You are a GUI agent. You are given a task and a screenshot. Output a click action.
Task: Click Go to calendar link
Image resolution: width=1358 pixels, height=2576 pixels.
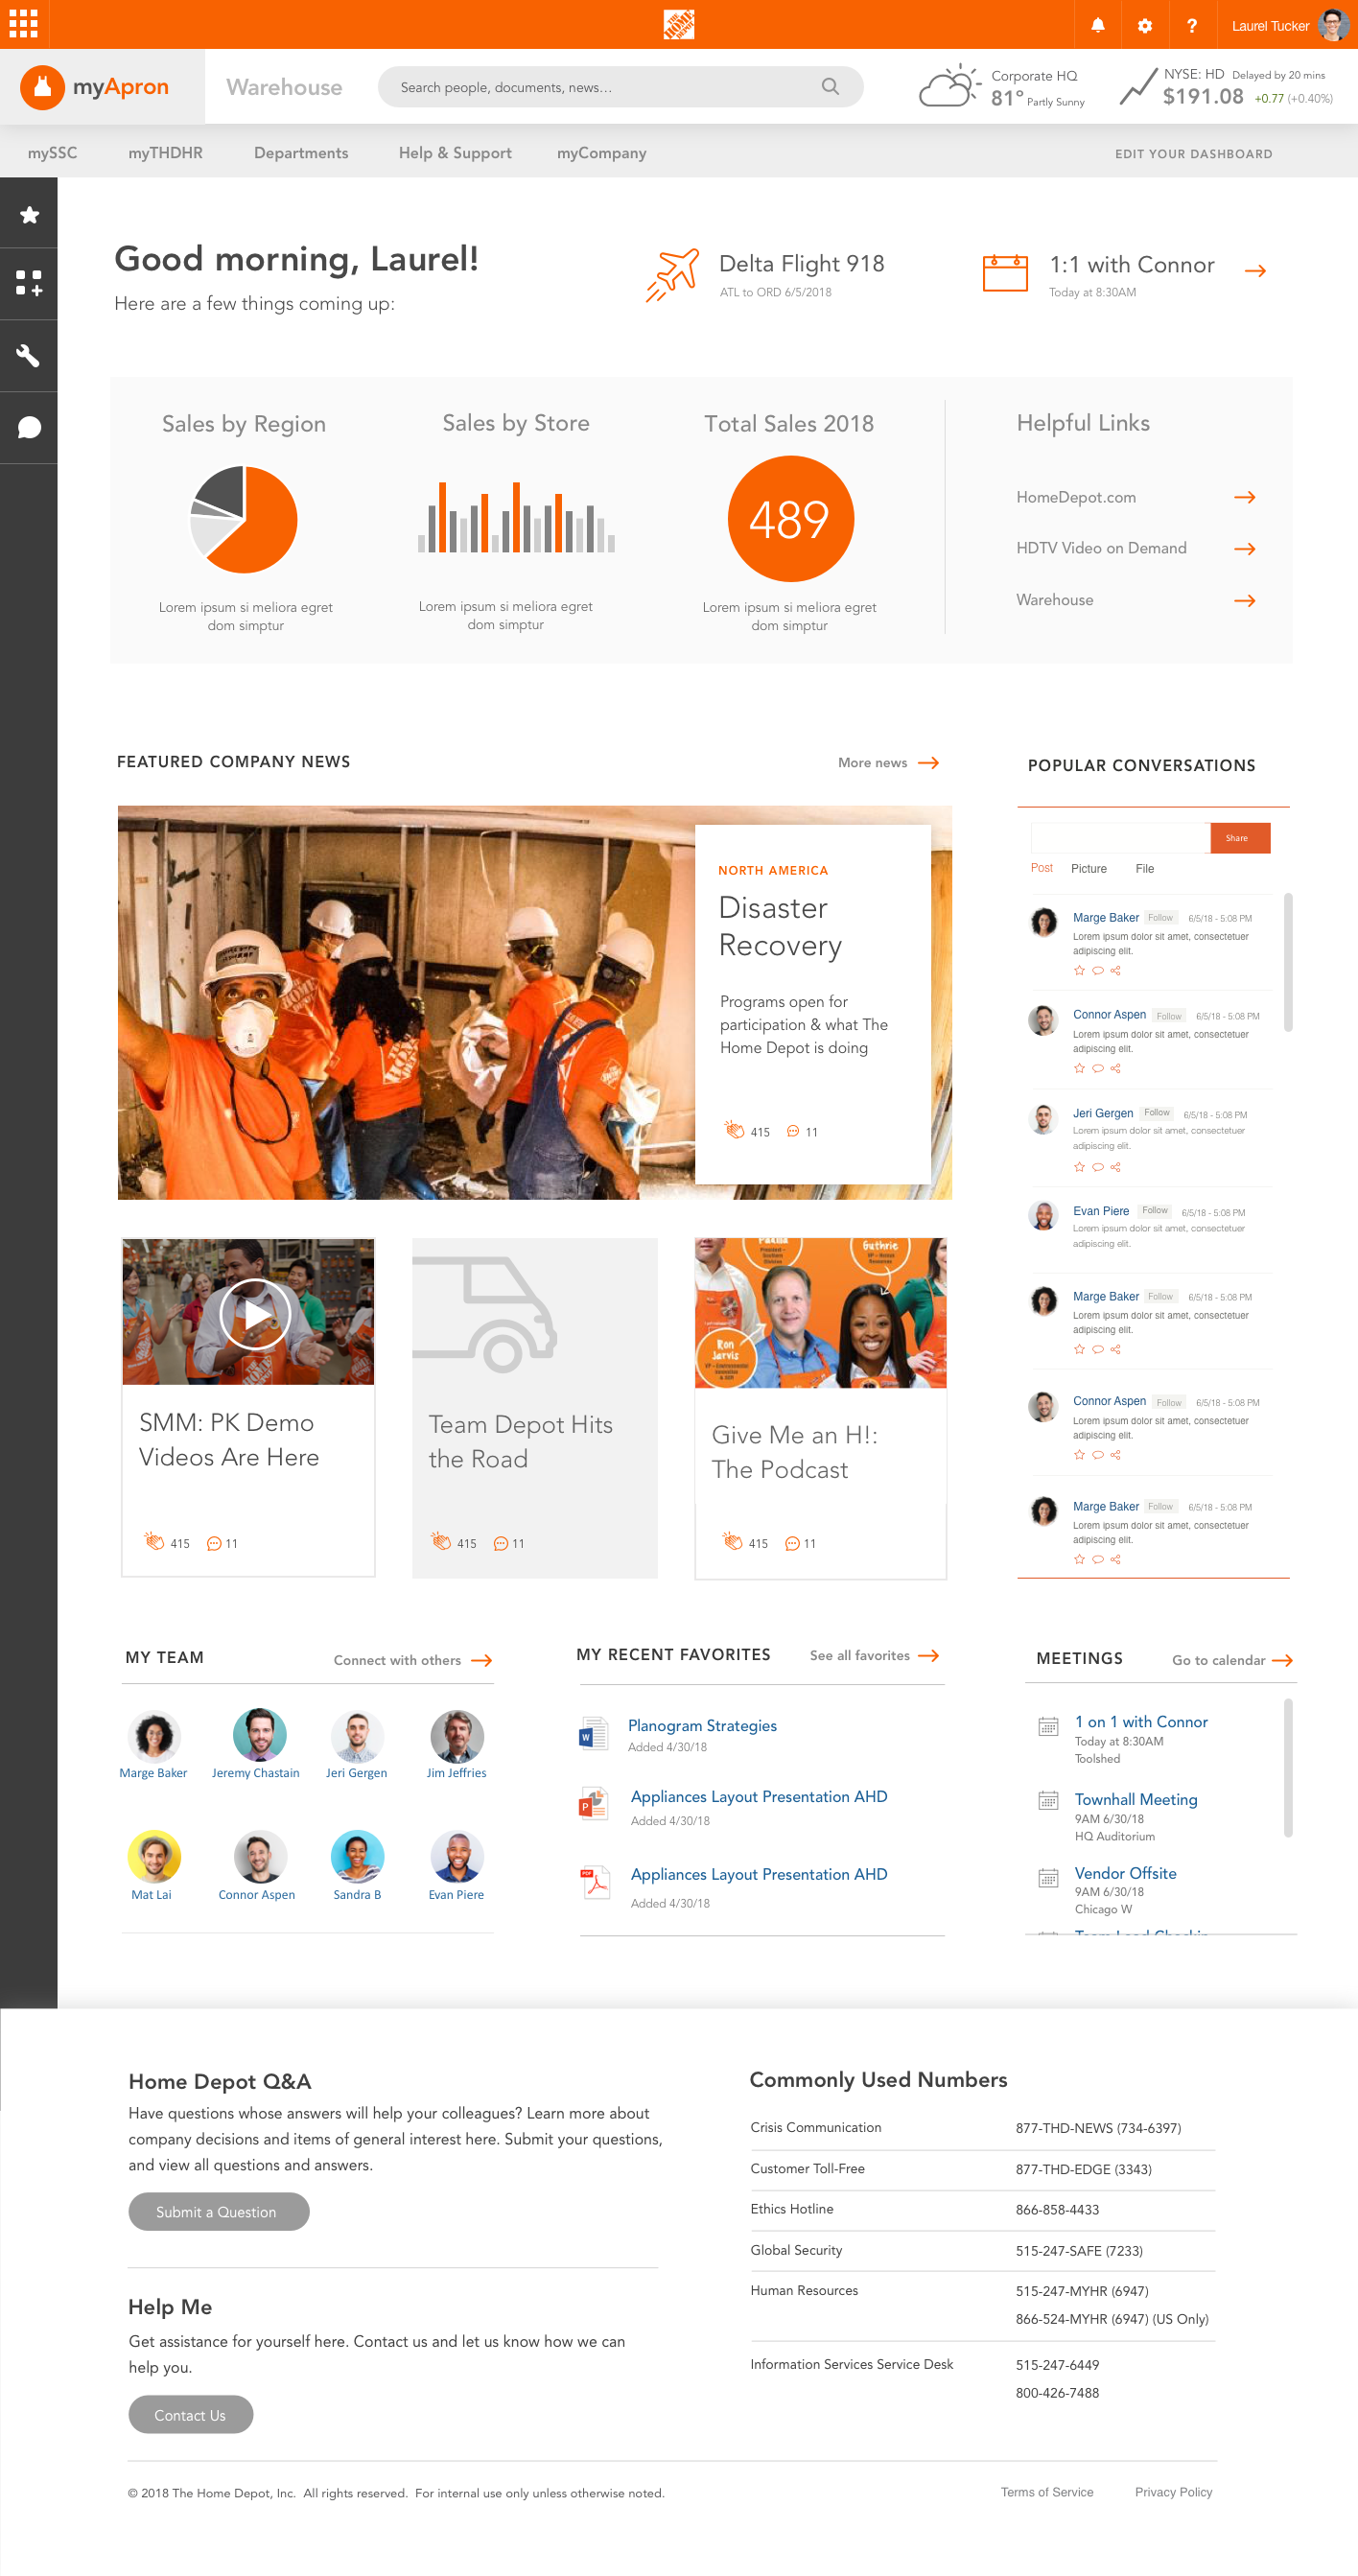tap(1232, 1660)
